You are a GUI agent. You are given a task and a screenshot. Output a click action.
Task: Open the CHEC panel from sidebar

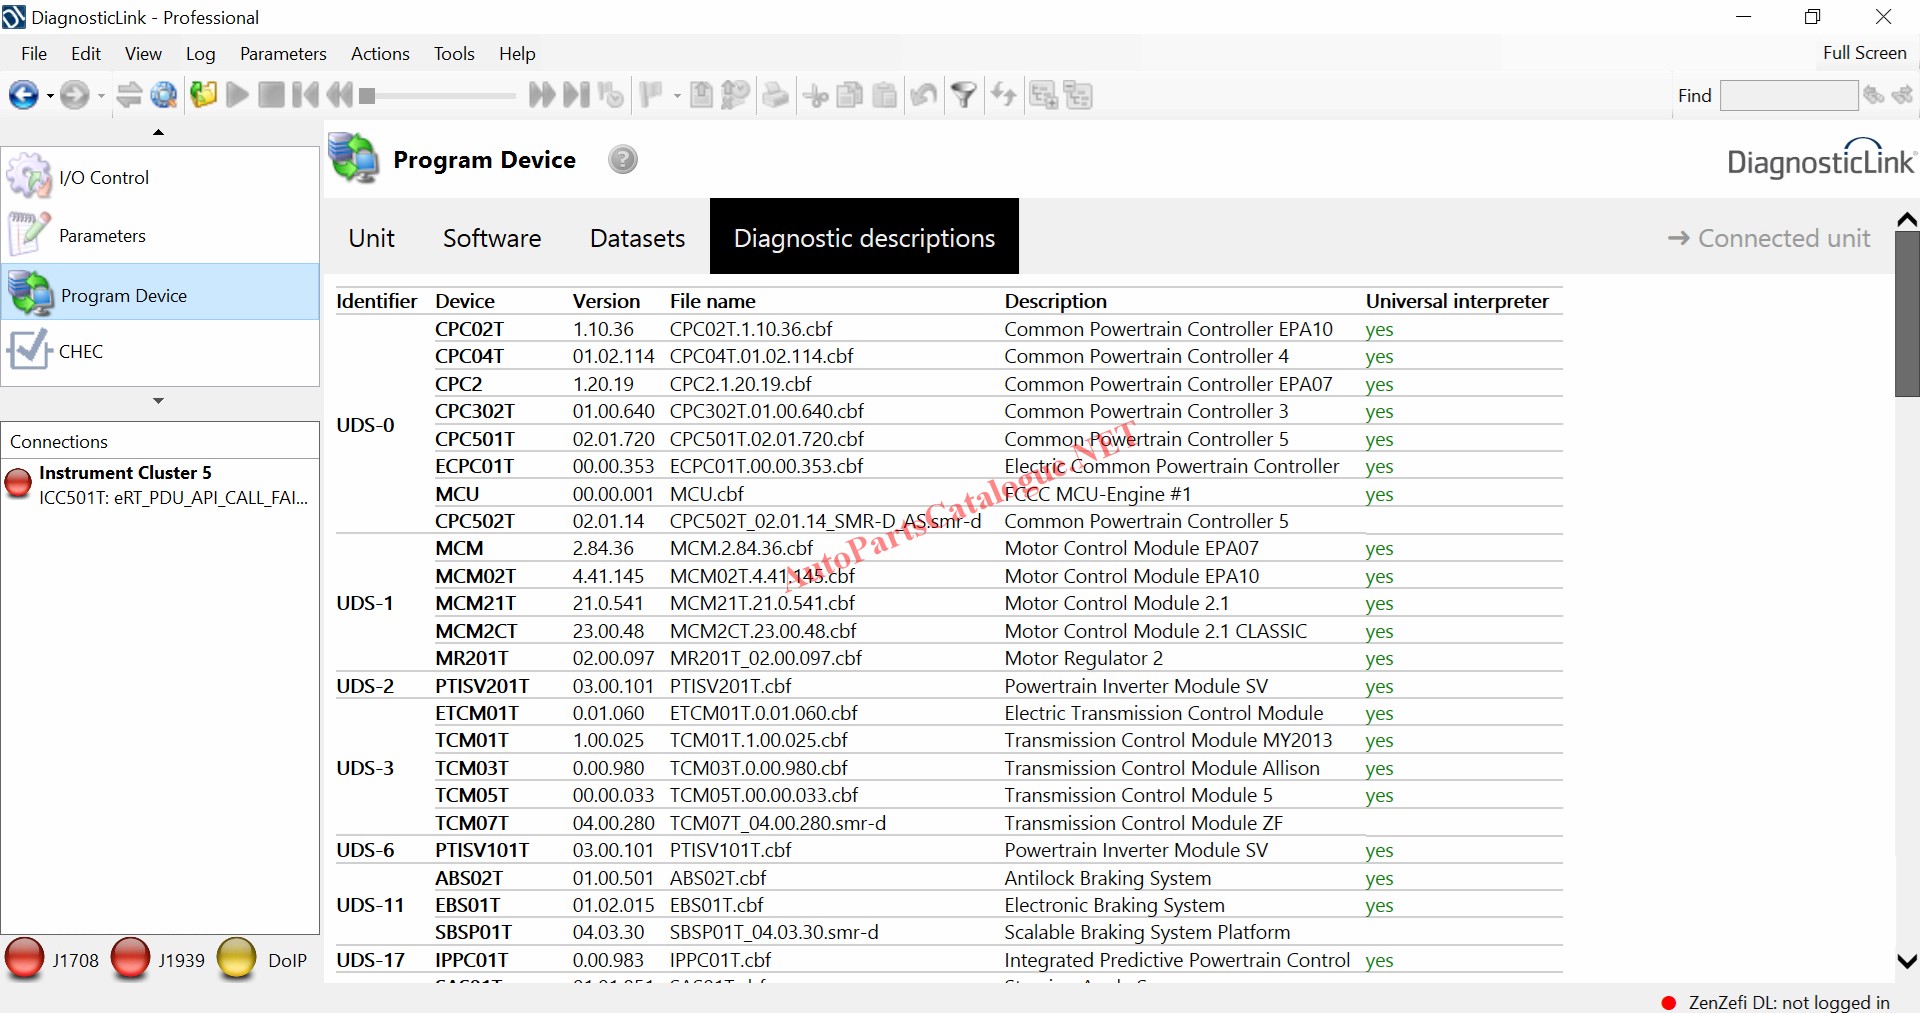pos(80,352)
